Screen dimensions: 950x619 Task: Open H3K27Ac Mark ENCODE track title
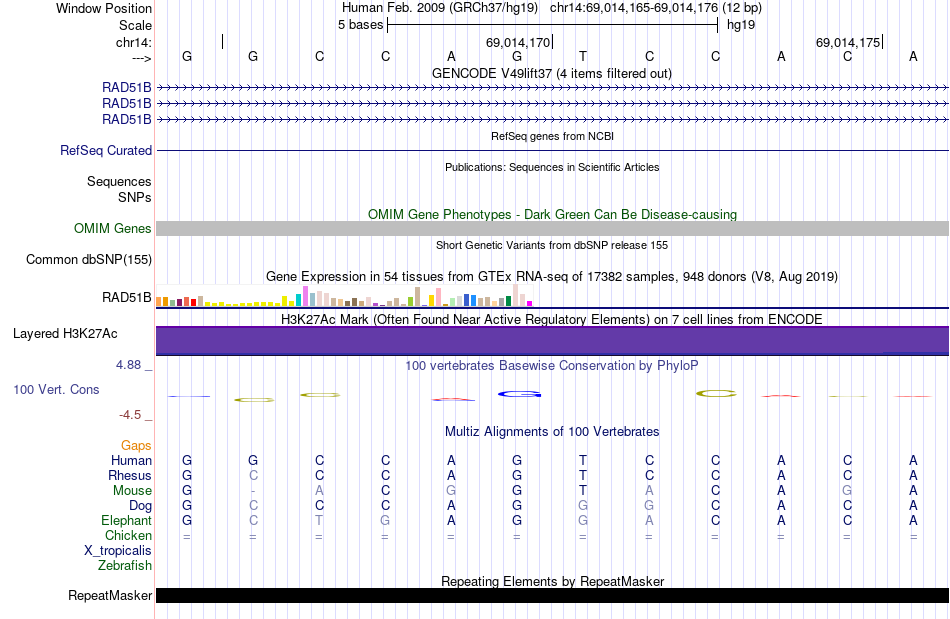[x=552, y=319]
